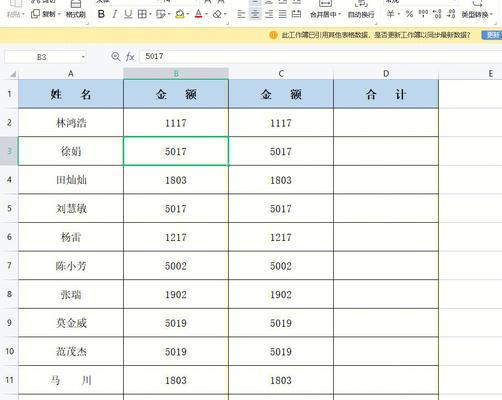
Task: Click column B value 1217 in 杨雷's row
Action: pyautogui.click(x=176, y=237)
